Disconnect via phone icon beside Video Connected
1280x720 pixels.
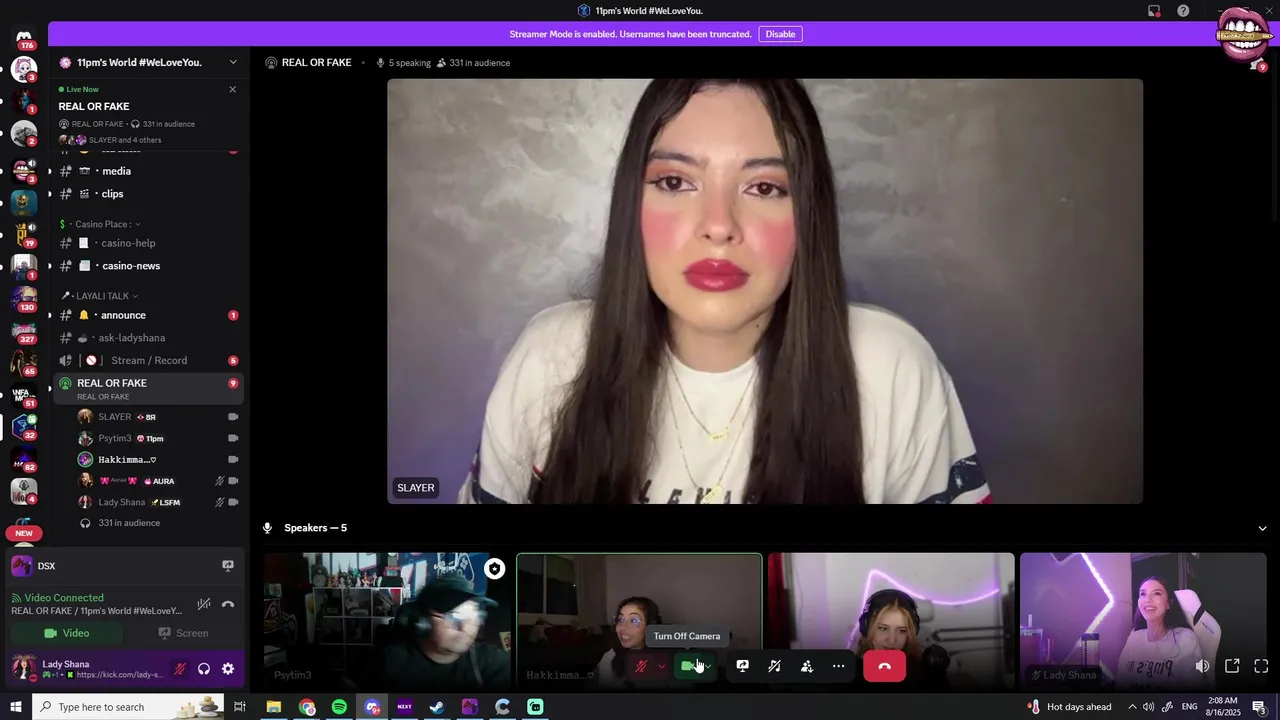pos(228,604)
